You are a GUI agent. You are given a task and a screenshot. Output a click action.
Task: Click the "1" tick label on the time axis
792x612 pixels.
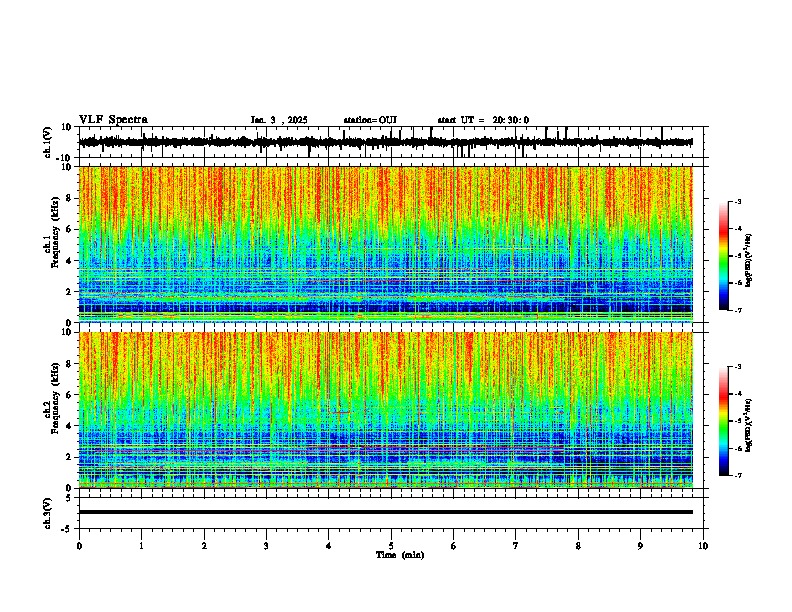[141, 546]
